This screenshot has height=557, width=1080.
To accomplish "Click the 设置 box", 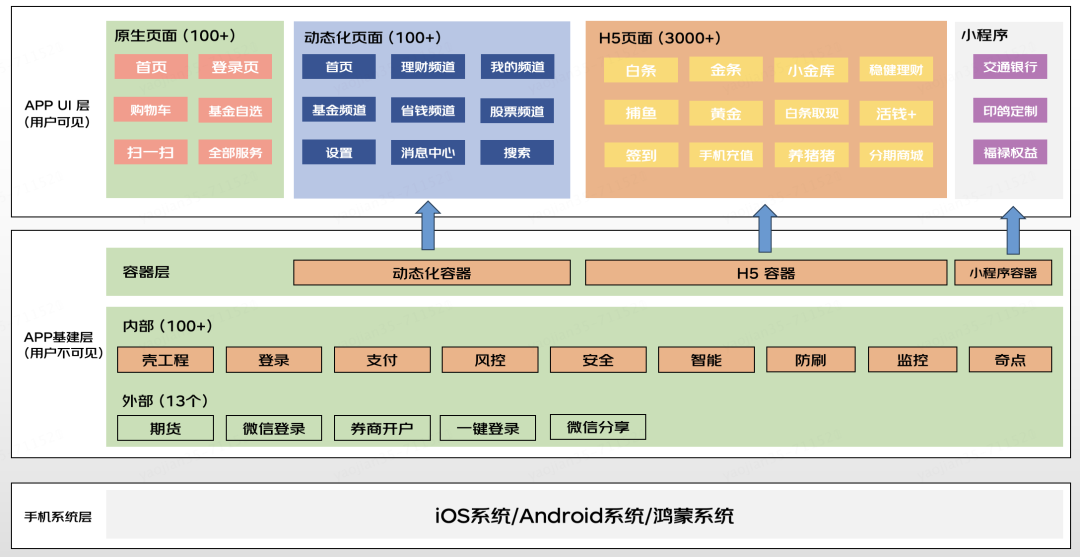I will point(339,152).
